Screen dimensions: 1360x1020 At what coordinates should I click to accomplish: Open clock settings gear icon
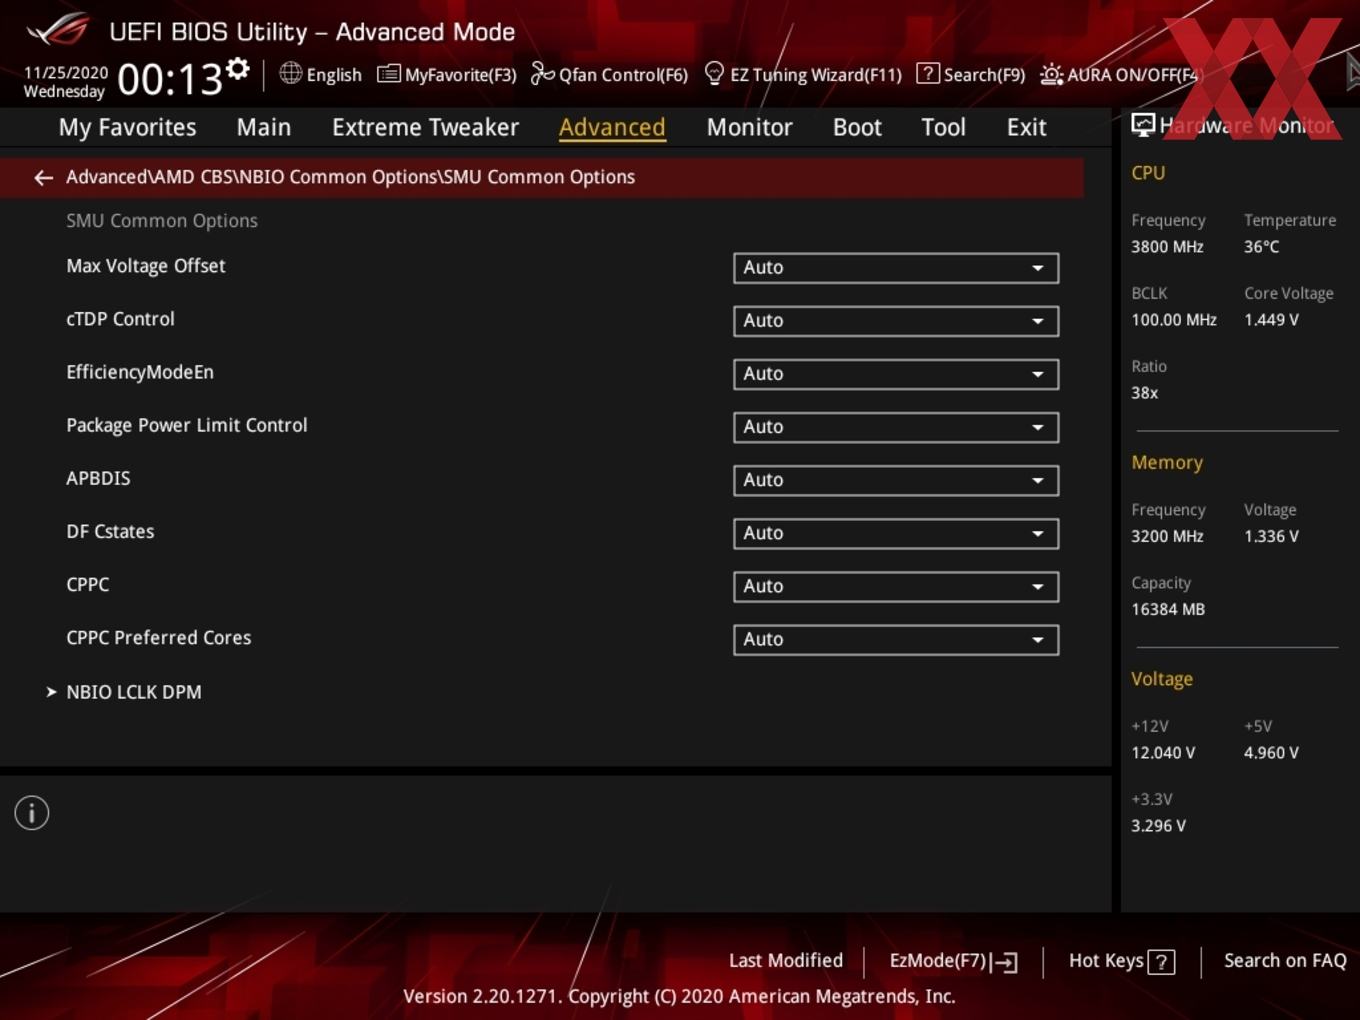237,69
